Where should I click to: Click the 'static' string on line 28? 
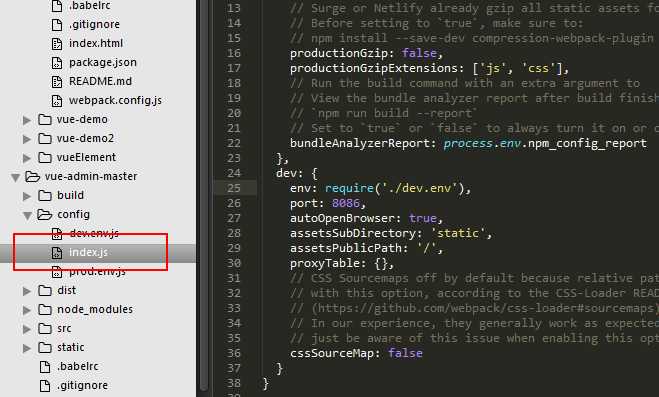[458, 233]
